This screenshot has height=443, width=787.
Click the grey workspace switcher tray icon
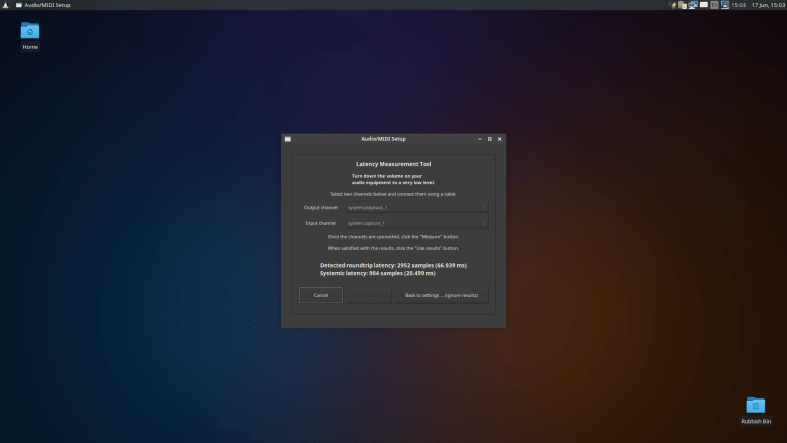click(714, 5)
